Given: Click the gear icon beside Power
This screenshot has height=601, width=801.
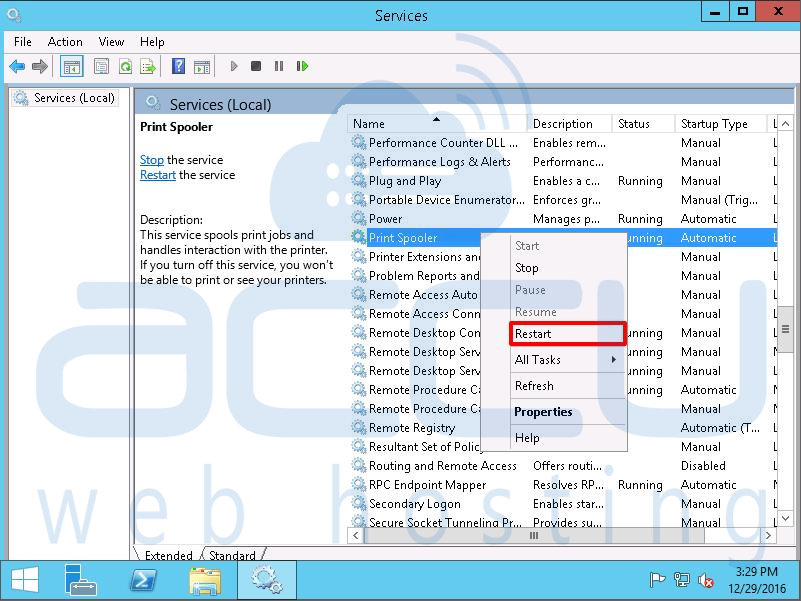Looking at the screenshot, I should coord(359,218).
